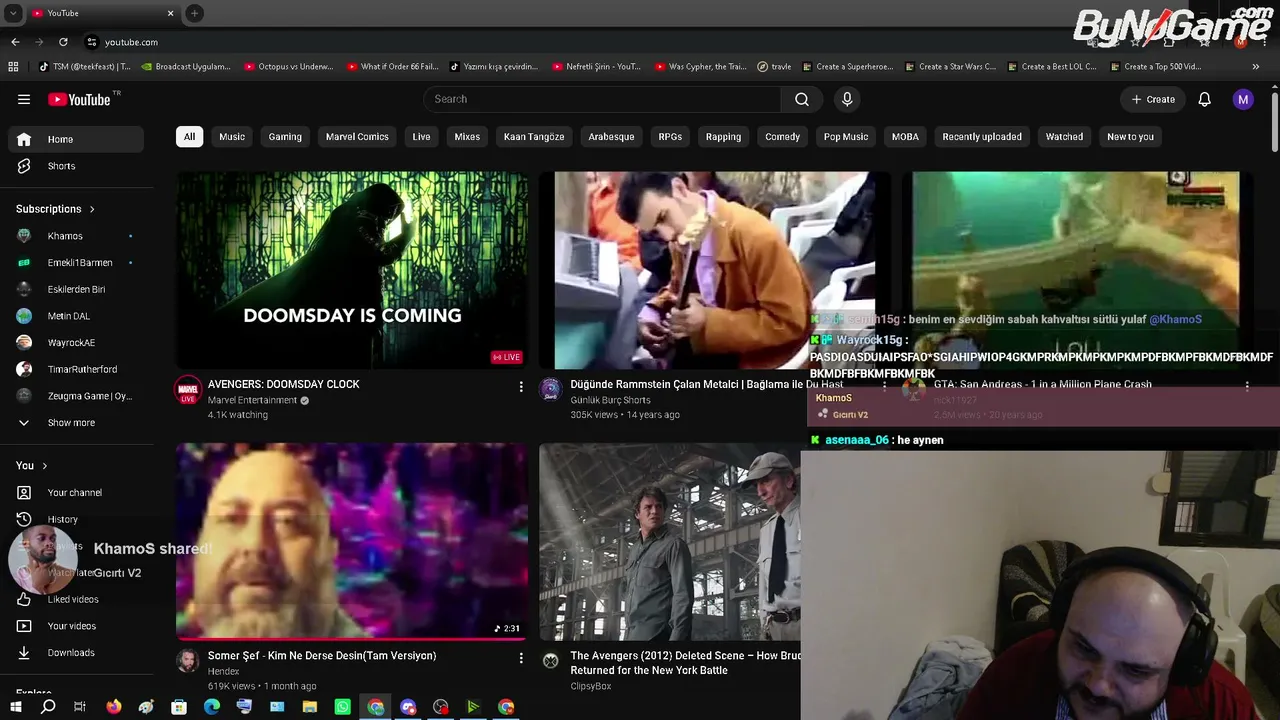
Task: Open Marvel Entertainment channel avatar
Action: (x=188, y=390)
